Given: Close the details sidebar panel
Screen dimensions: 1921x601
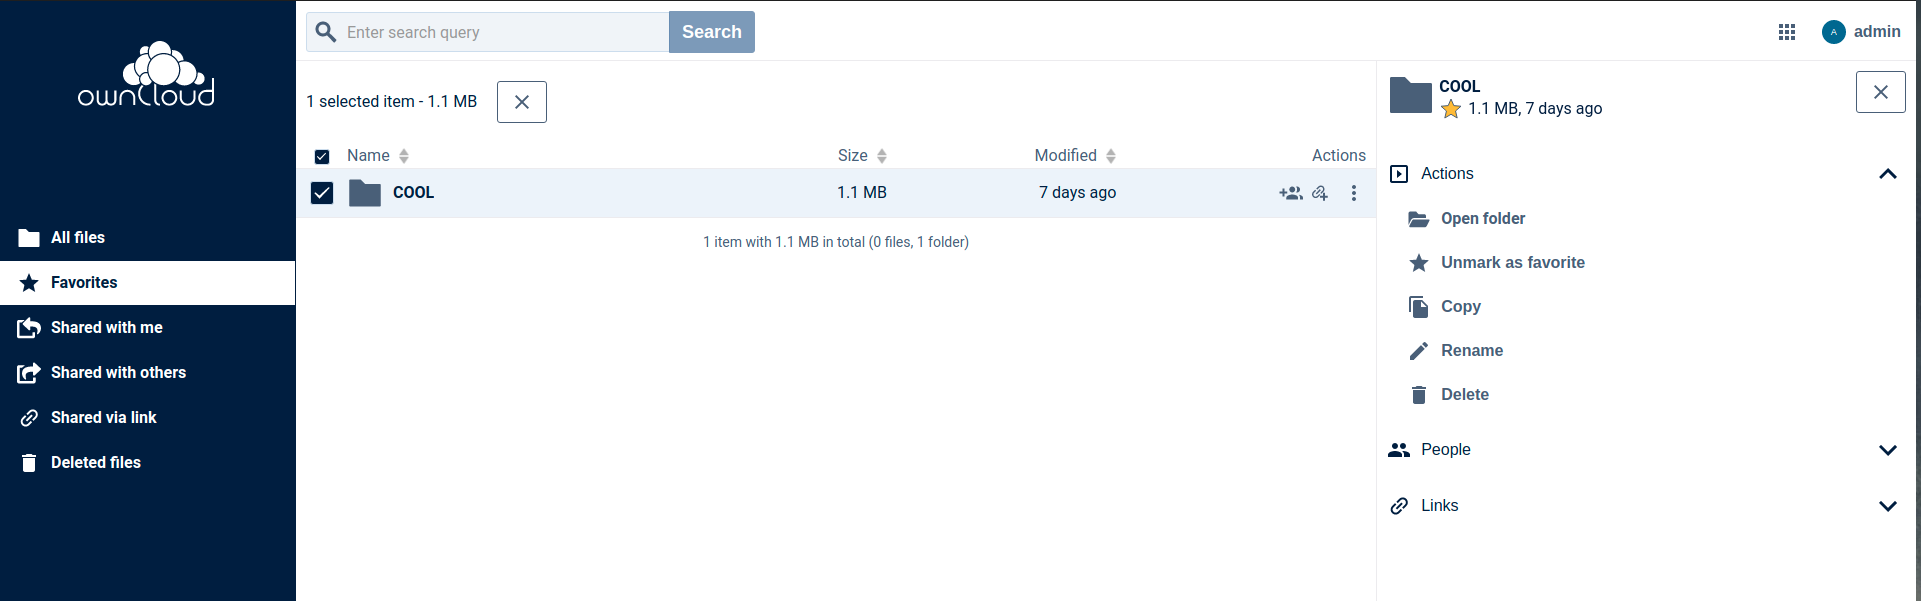Looking at the screenshot, I should [x=1881, y=92].
